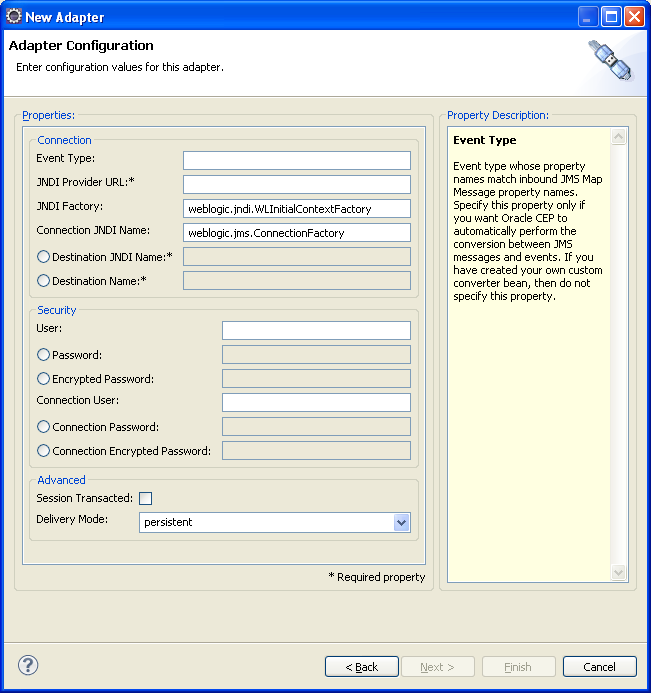Choose the Encrypted Password radio option
Image resolution: width=651 pixels, height=693 pixels.
coord(43,378)
